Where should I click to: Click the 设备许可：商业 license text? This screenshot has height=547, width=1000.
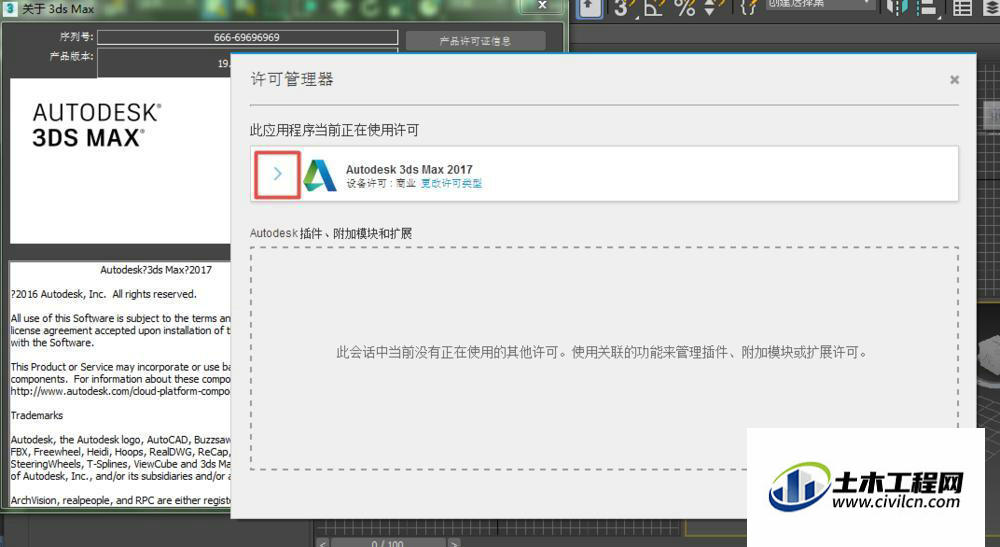pyautogui.click(x=381, y=184)
